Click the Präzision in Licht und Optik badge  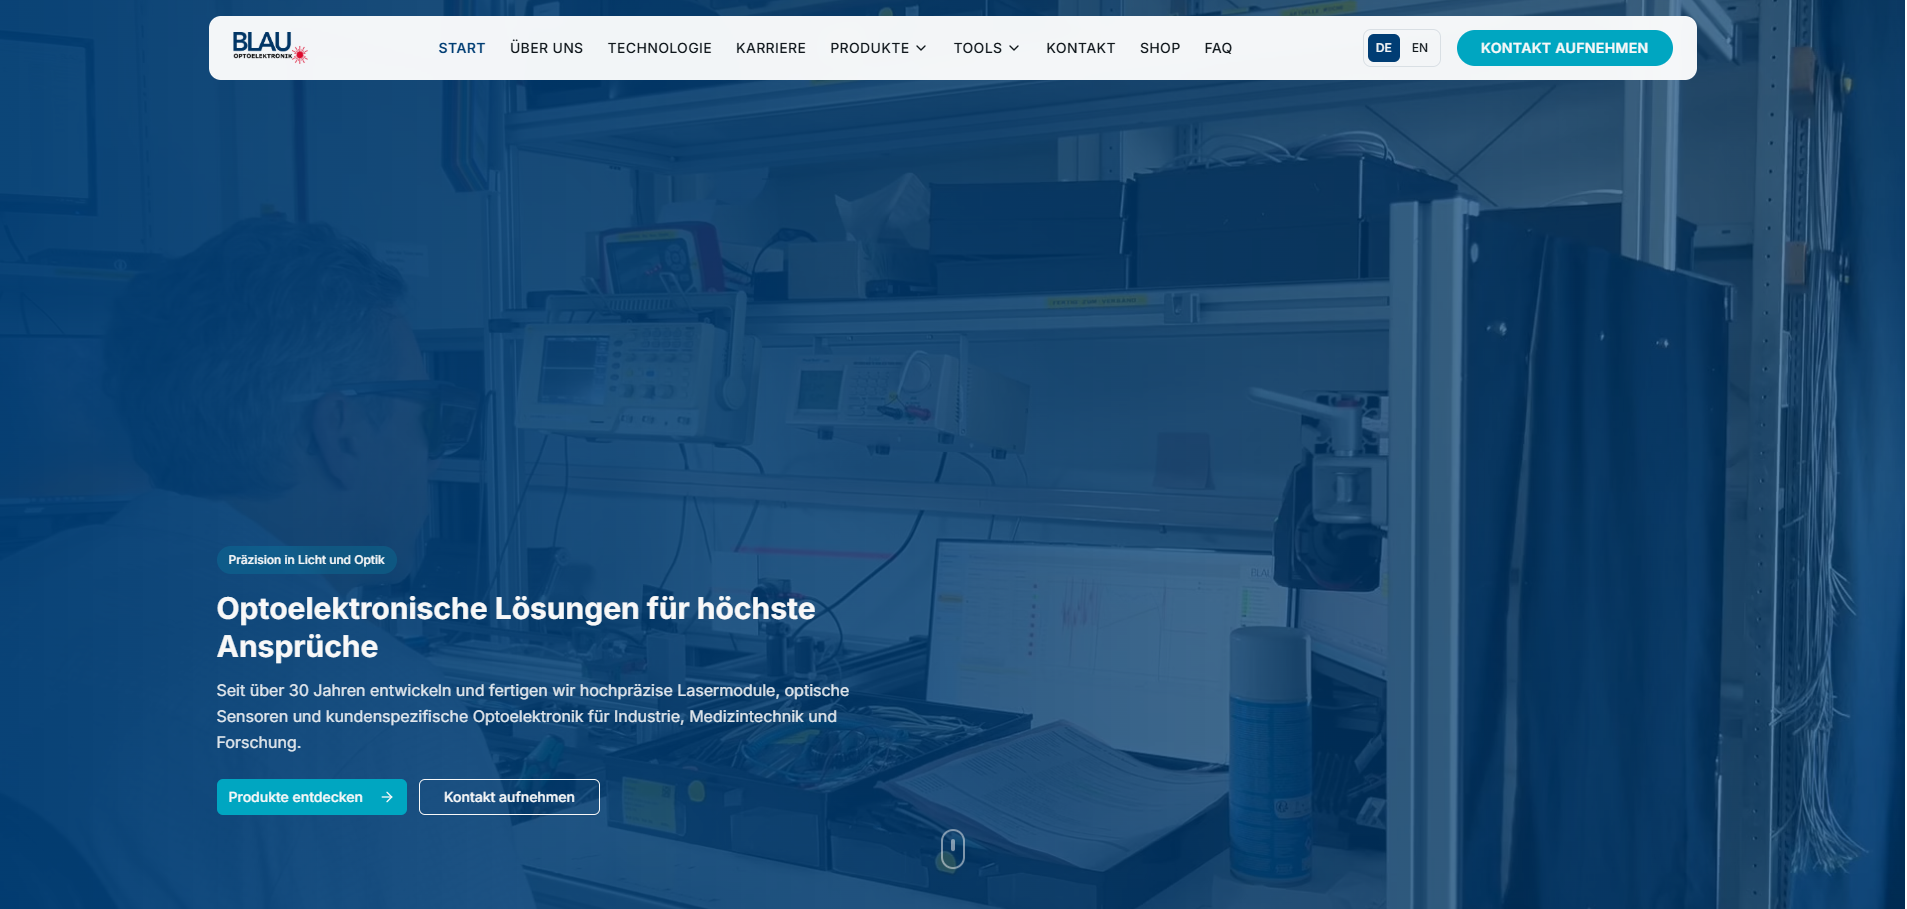coord(306,560)
